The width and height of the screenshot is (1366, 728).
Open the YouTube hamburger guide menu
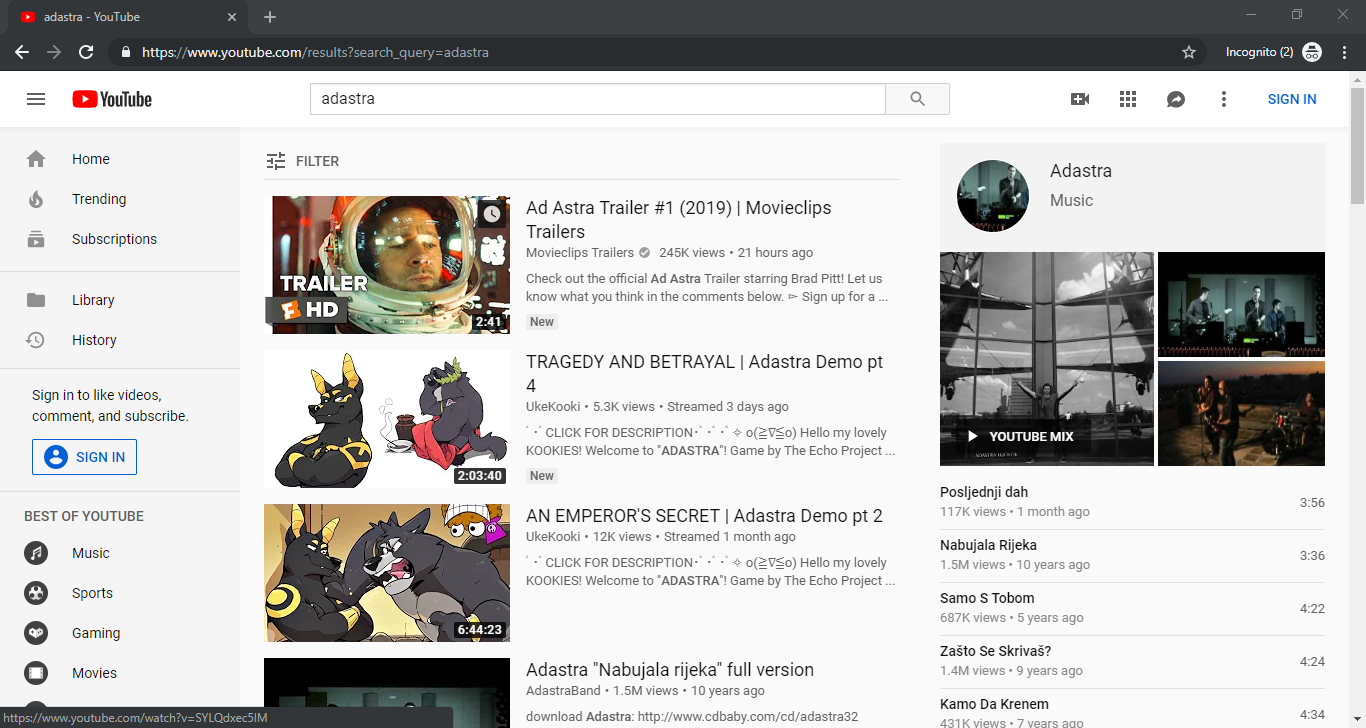pyautogui.click(x=36, y=99)
